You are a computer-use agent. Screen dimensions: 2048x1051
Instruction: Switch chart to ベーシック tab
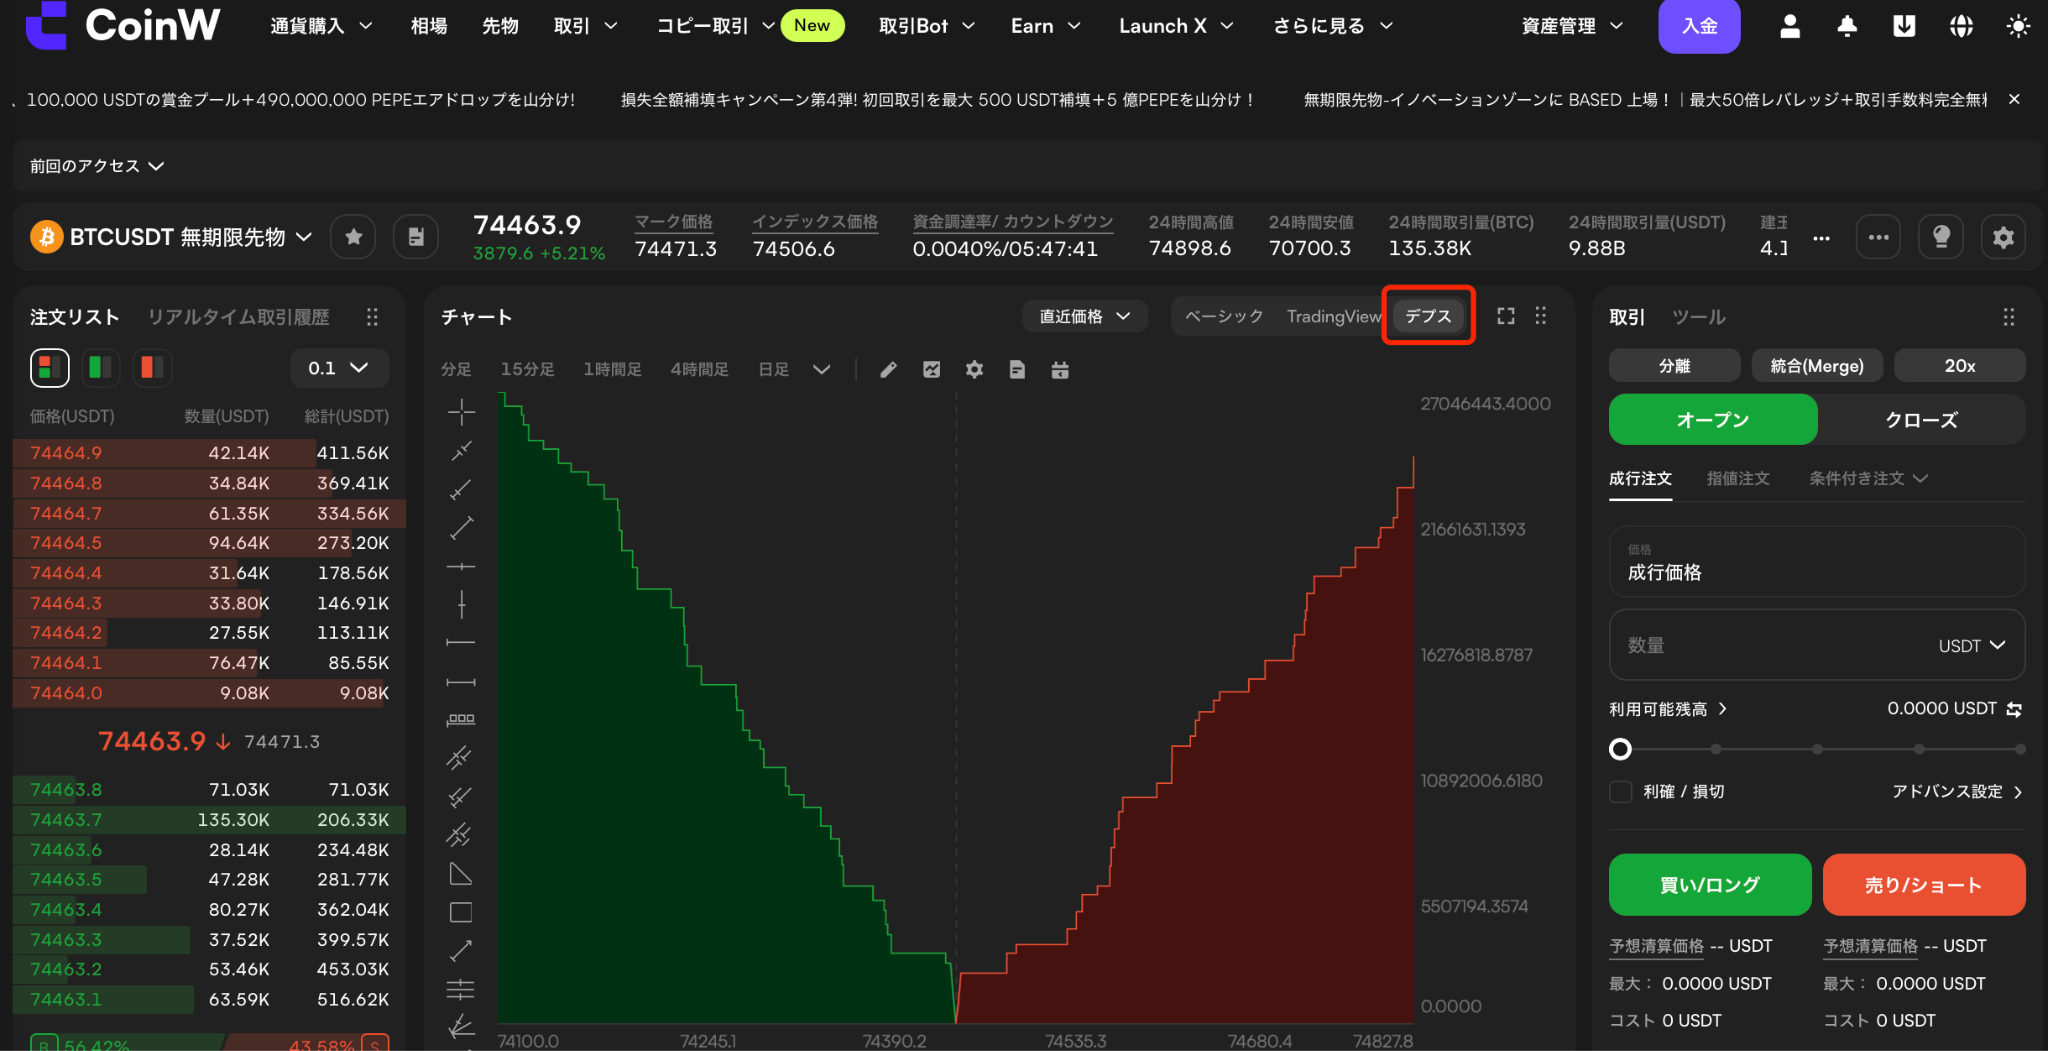[x=1224, y=316]
